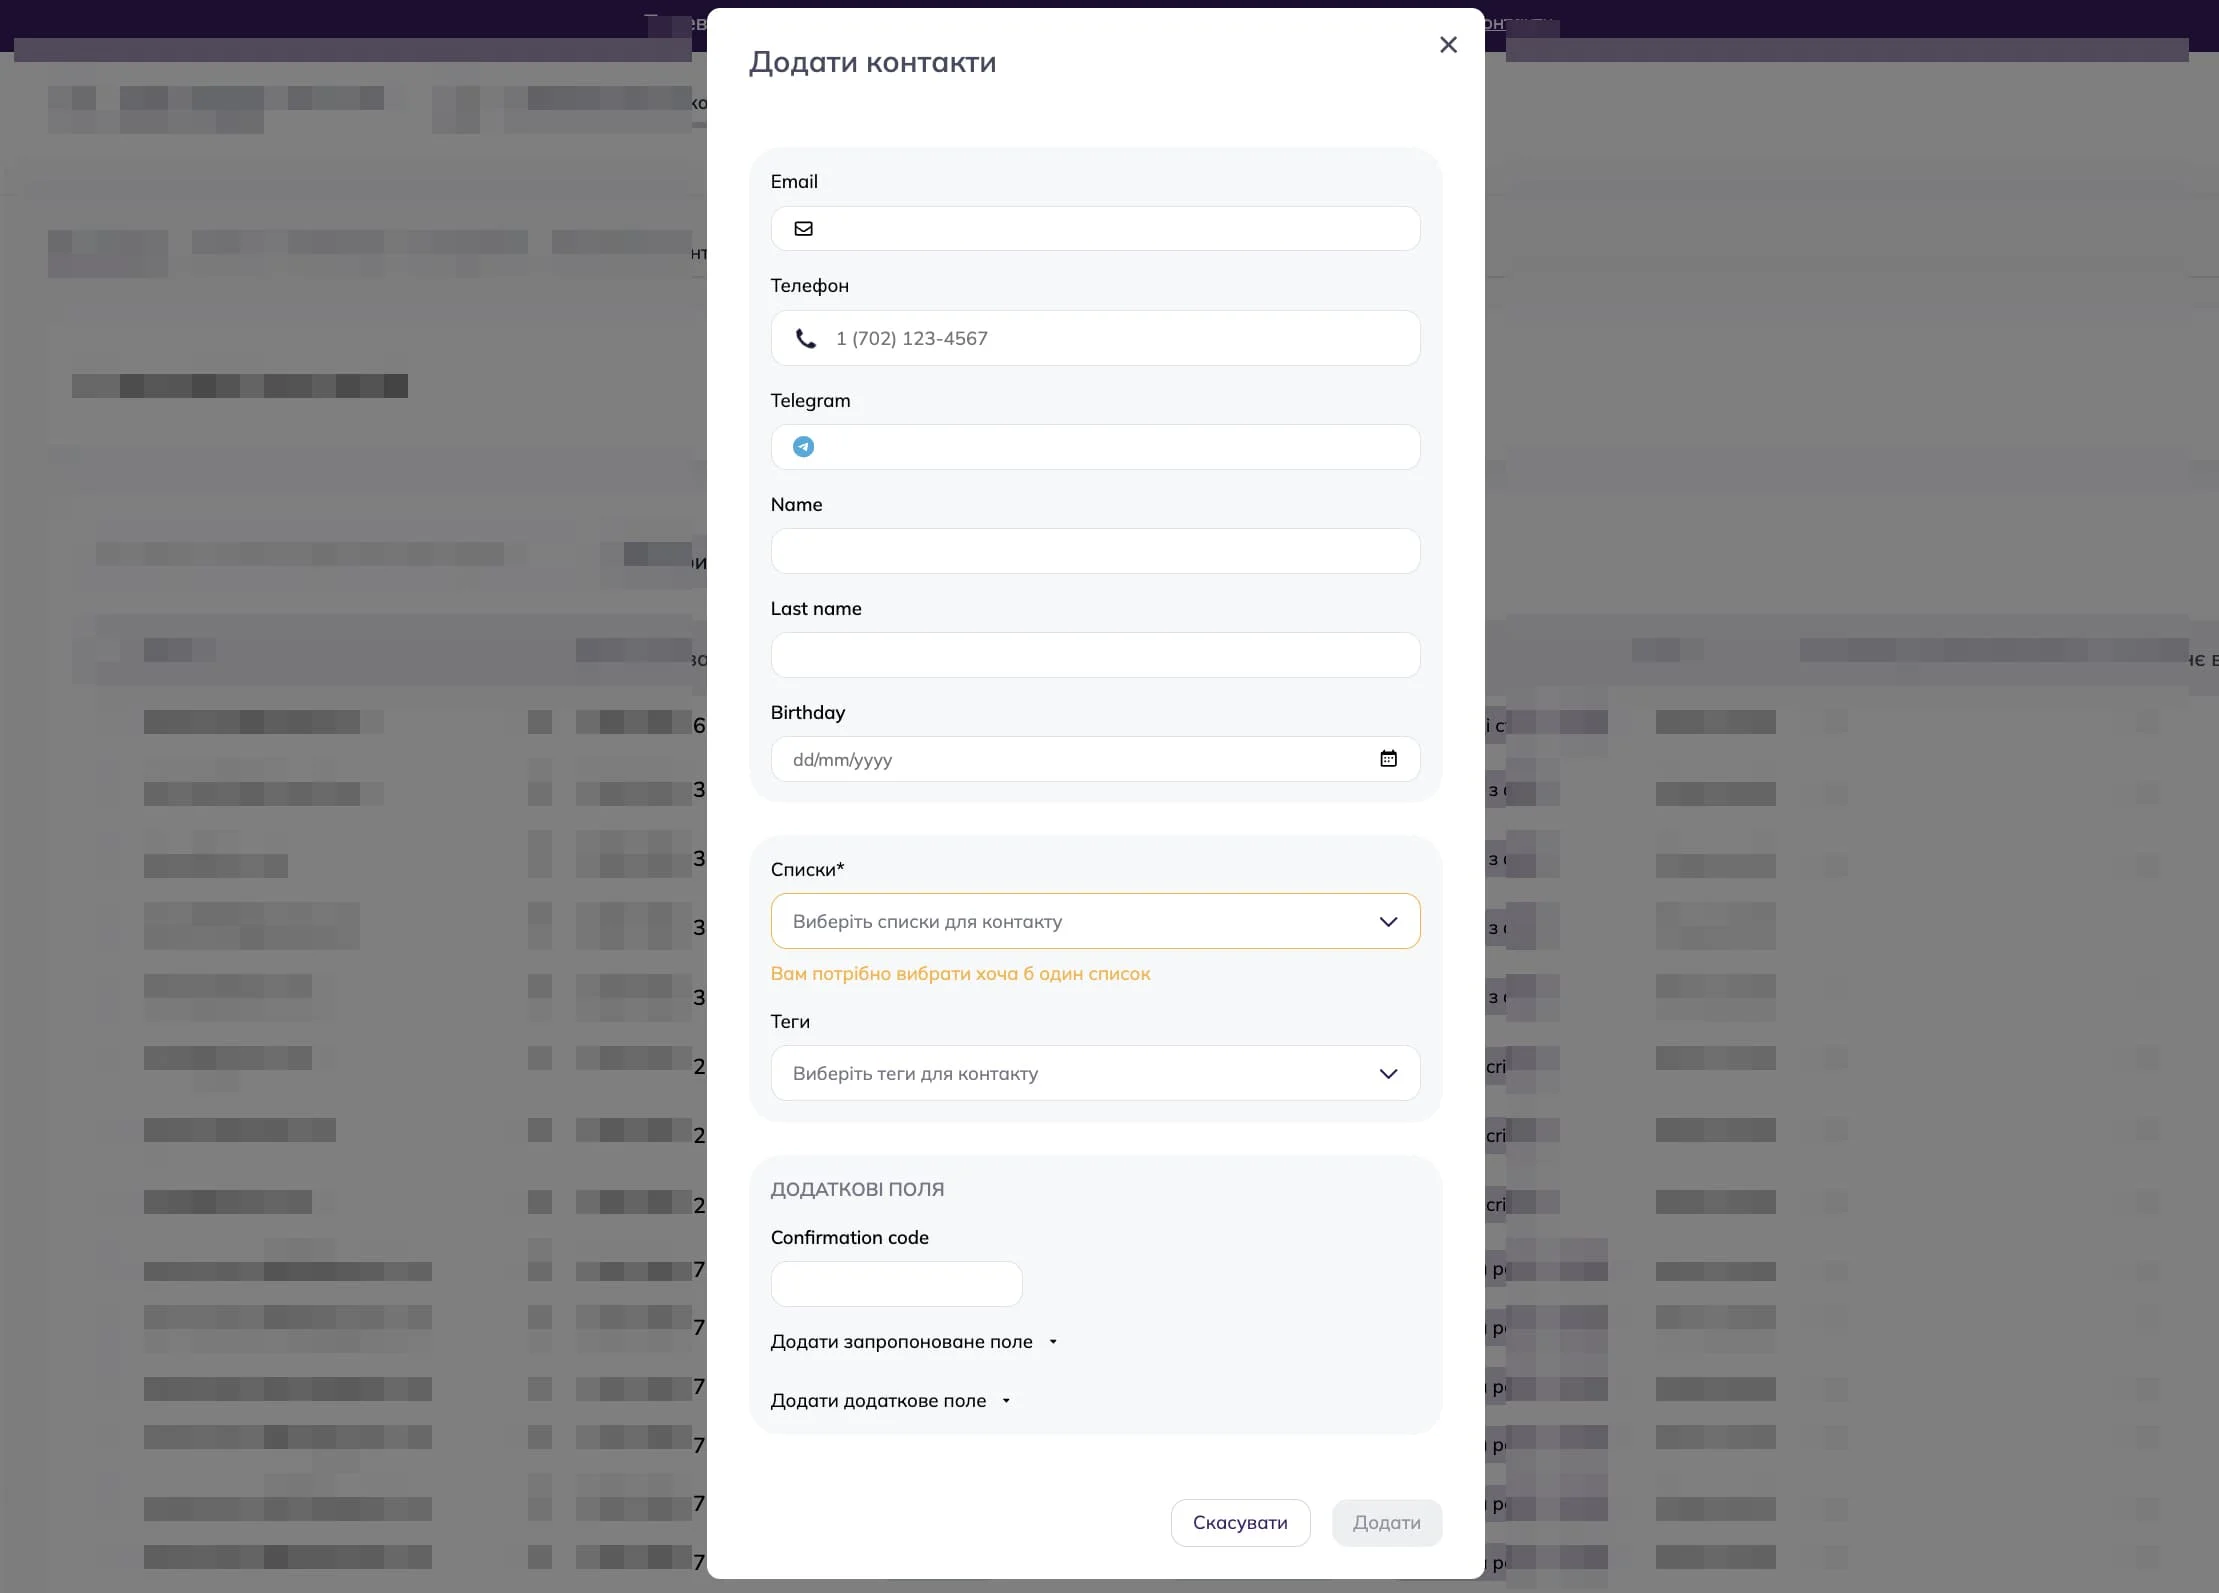Click the Confirmation code input
The width and height of the screenshot is (2219, 1593).
pyautogui.click(x=896, y=1284)
